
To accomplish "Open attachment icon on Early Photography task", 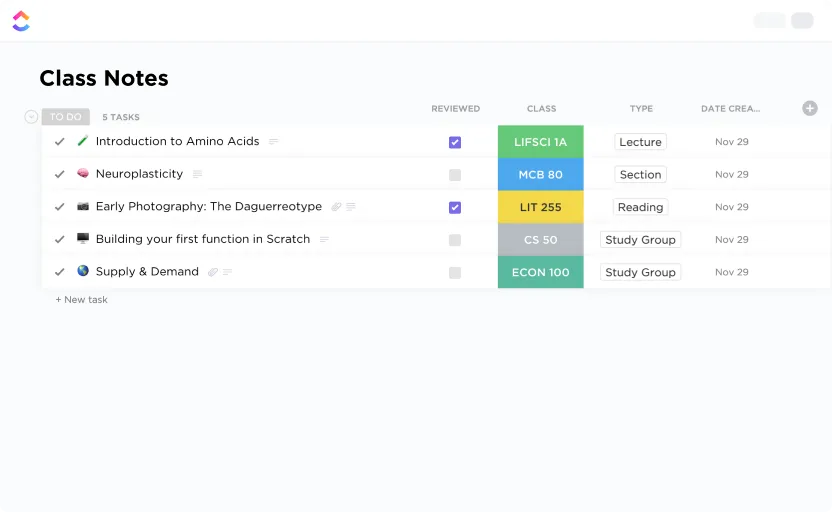I will (336, 207).
